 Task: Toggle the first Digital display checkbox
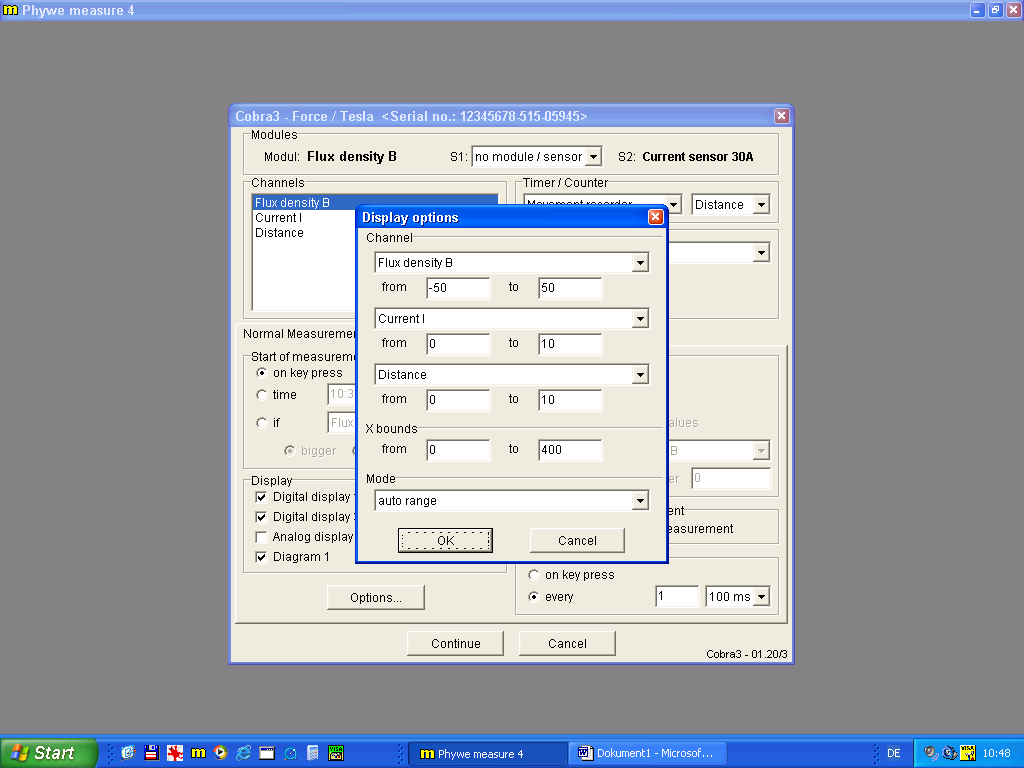261,497
